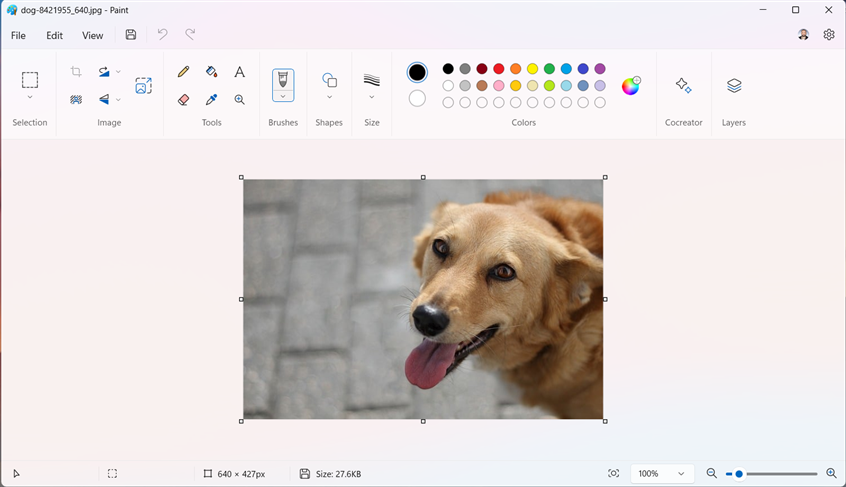
Task: Select primary Color 1 black circle
Action: point(417,72)
